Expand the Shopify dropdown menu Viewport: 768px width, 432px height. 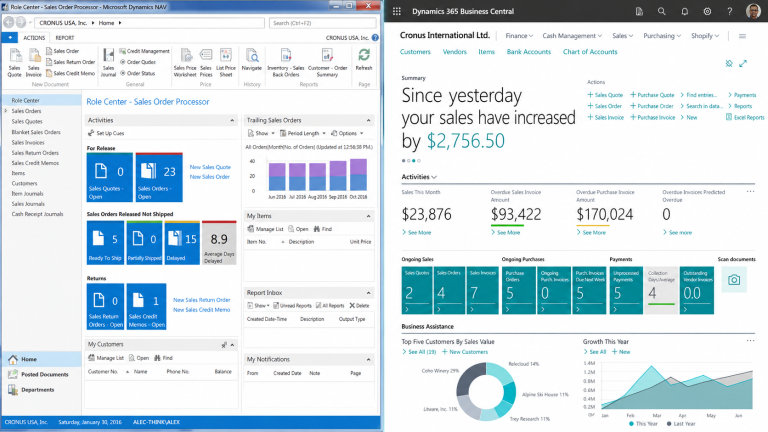705,36
